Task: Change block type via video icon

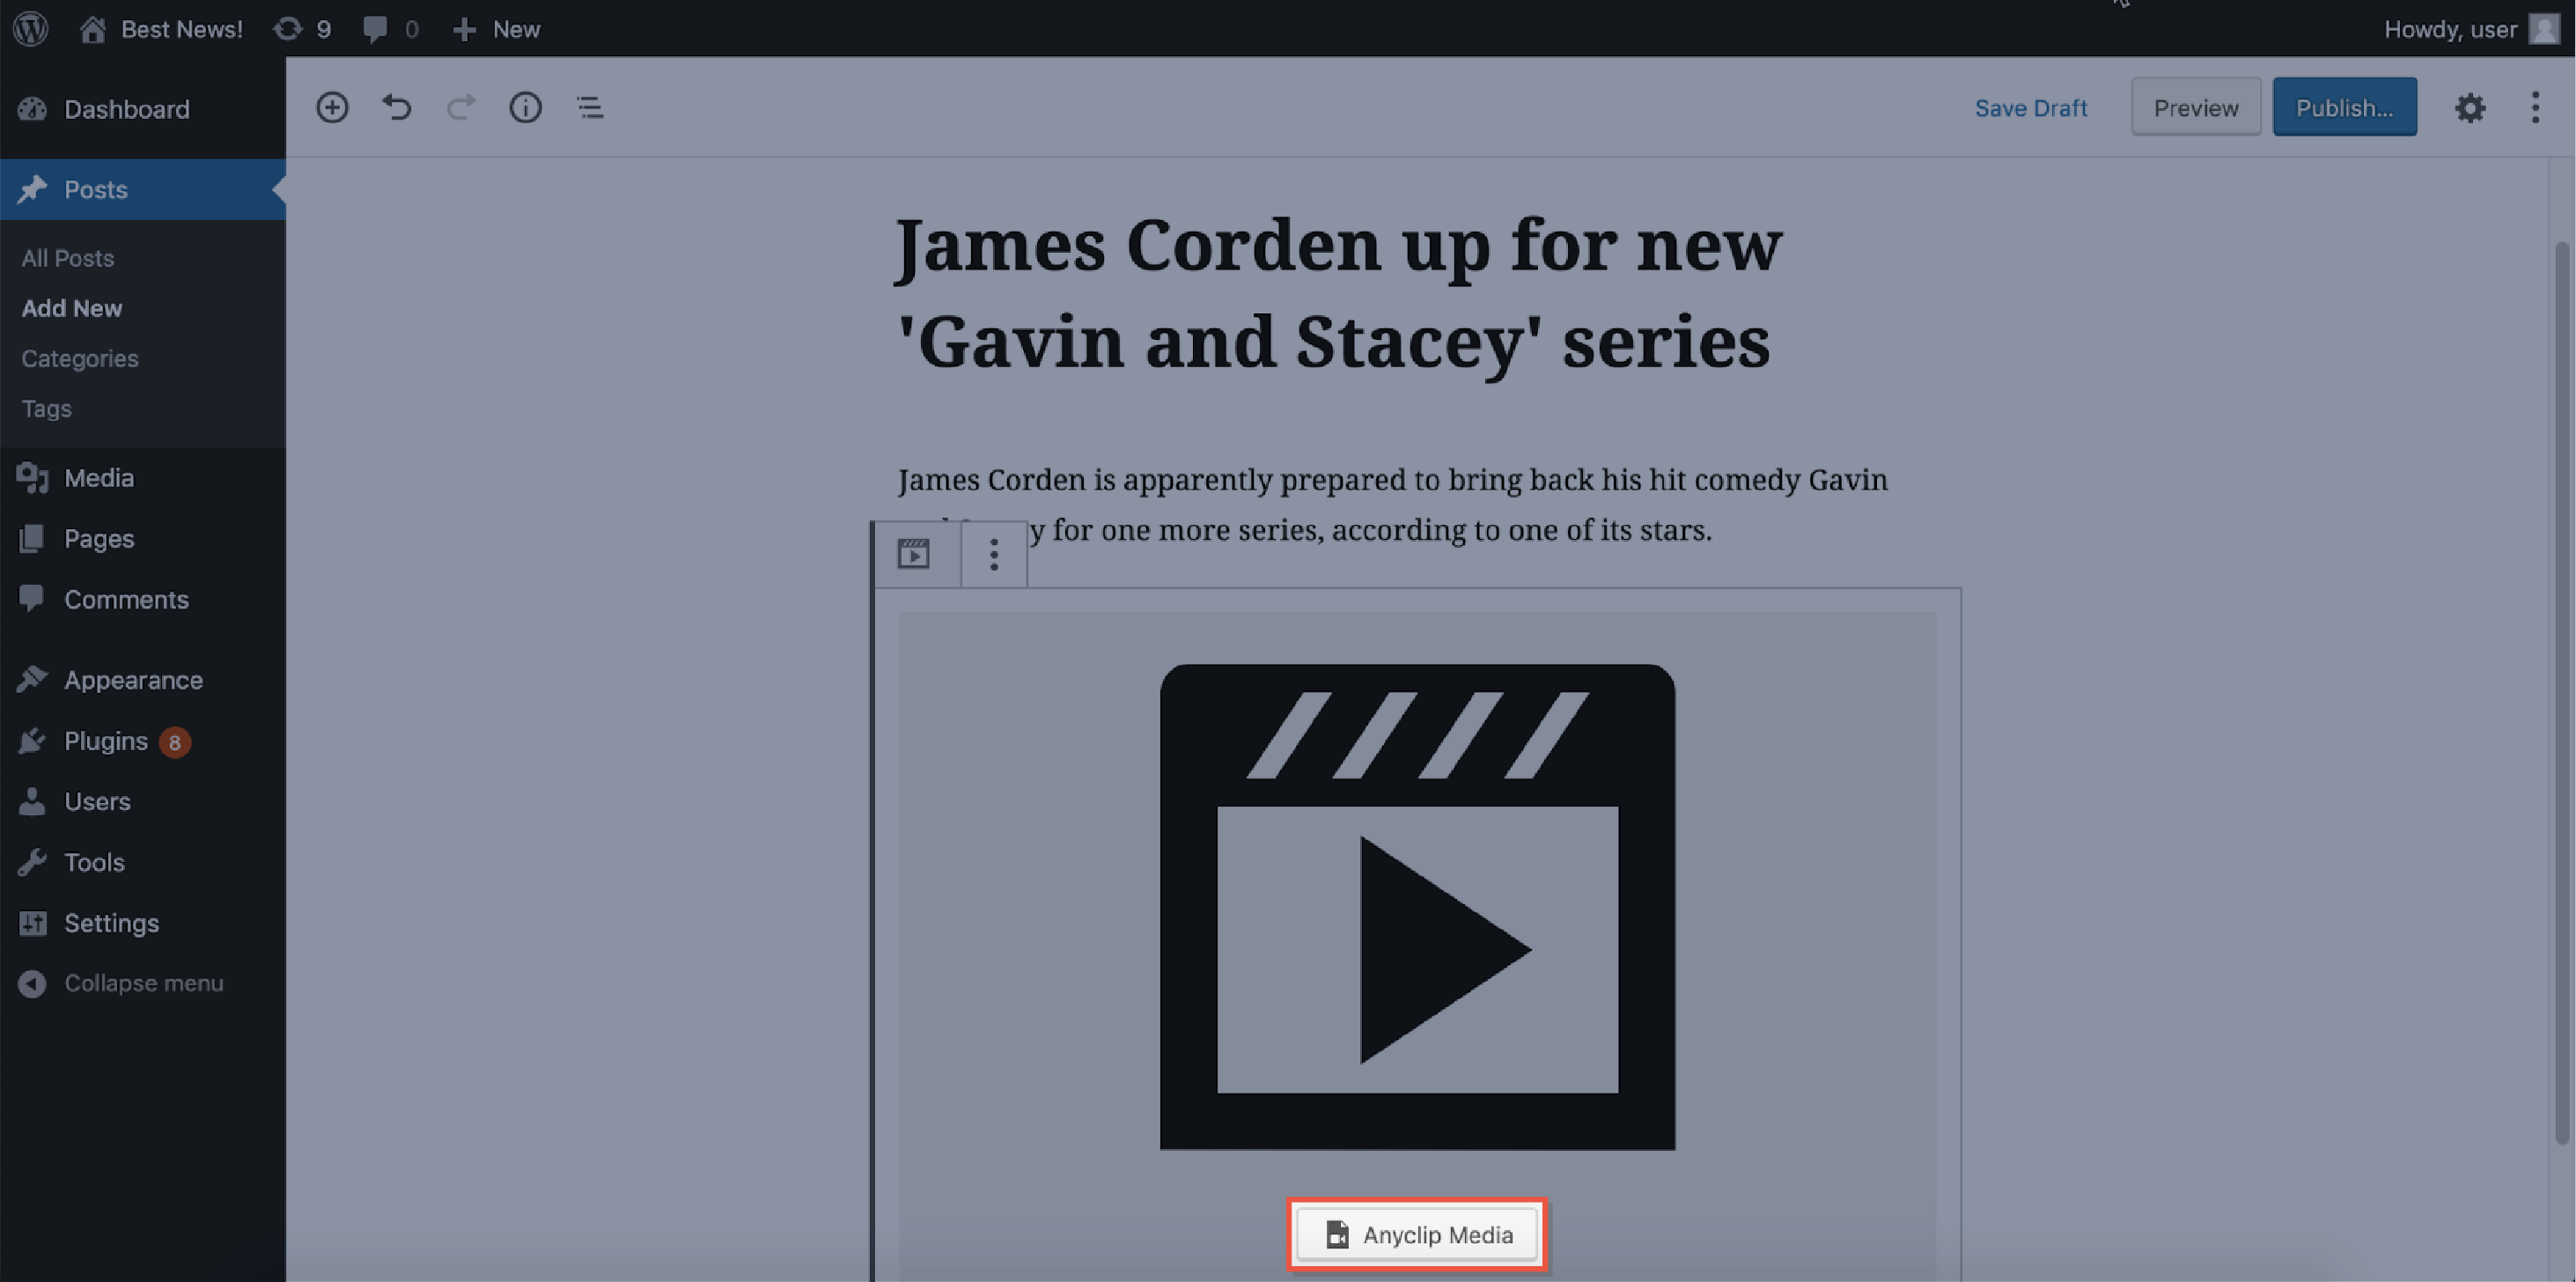Action: pos(913,554)
